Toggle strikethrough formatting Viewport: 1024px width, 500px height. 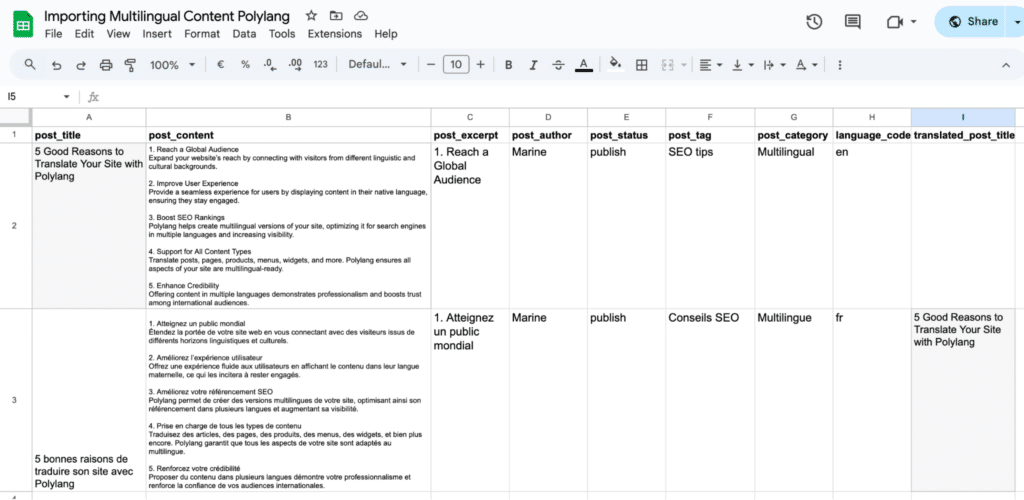point(558,65)
